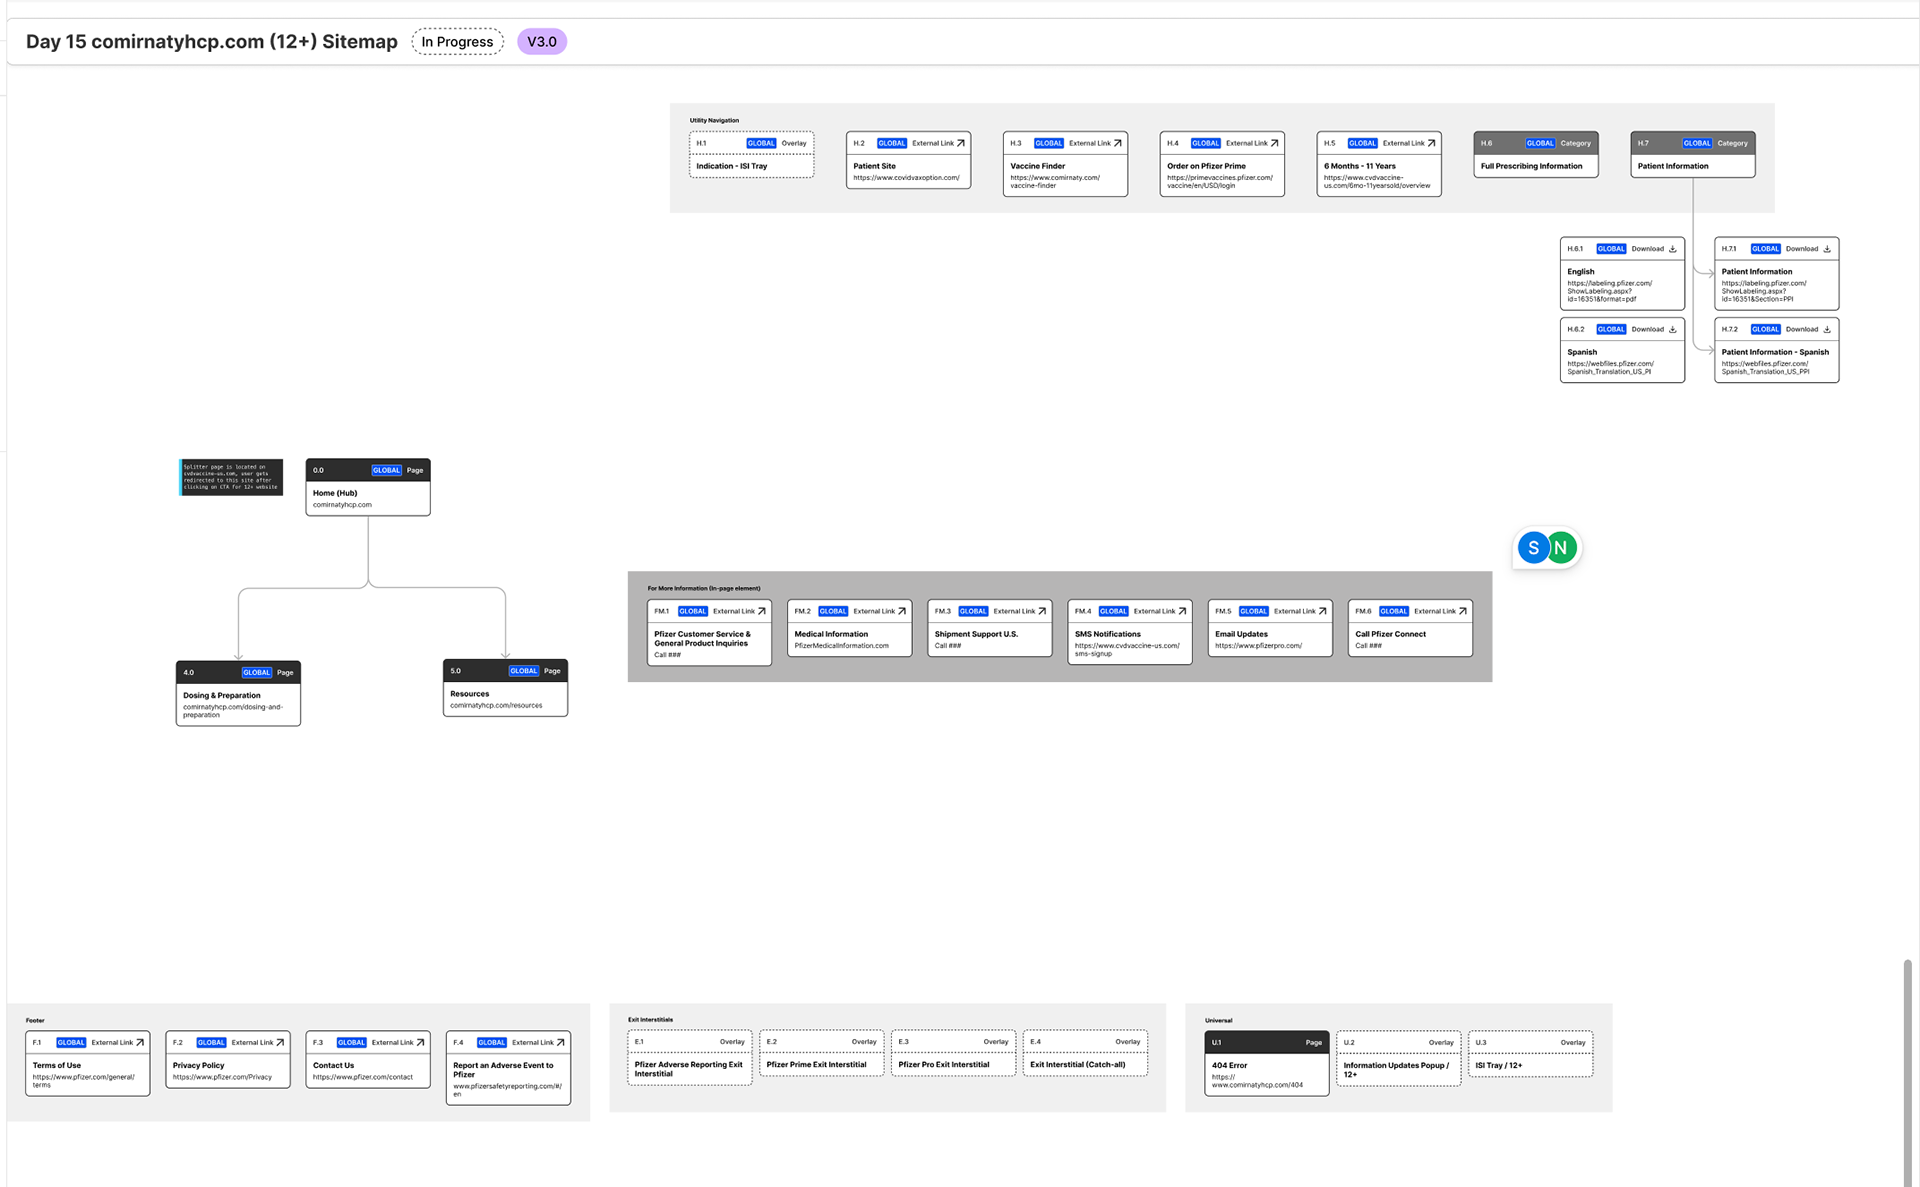Click the external link arrow on Patient Site
This screenshot has height=1187, width=1920.
click(961, 143)
